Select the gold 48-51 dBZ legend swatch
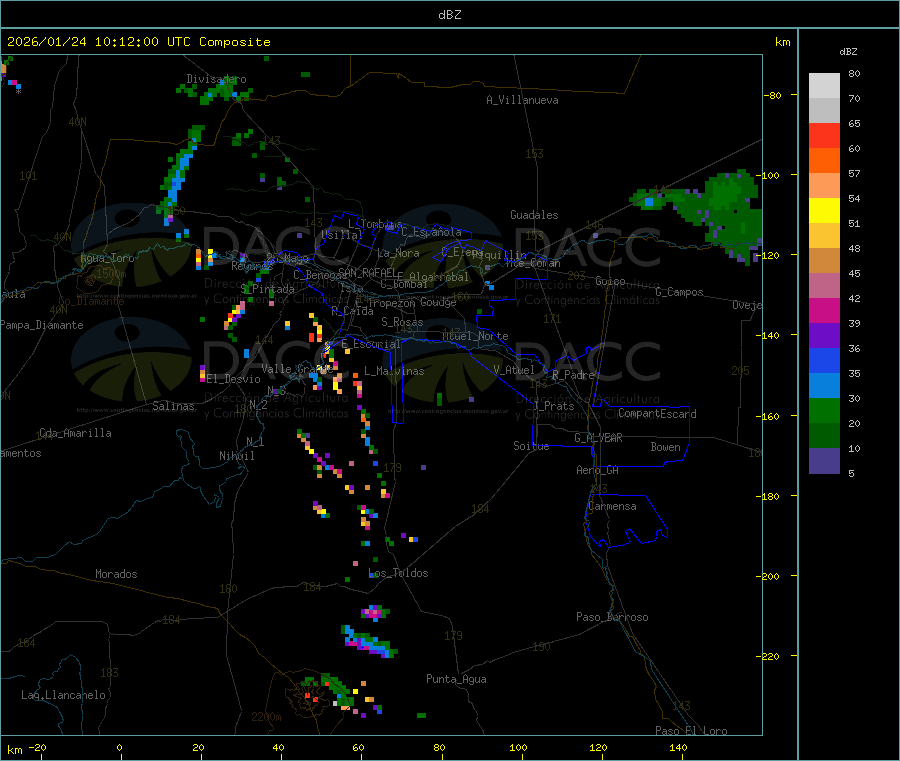This screenshot has width=900, height=761. click(x=824, y=236)
